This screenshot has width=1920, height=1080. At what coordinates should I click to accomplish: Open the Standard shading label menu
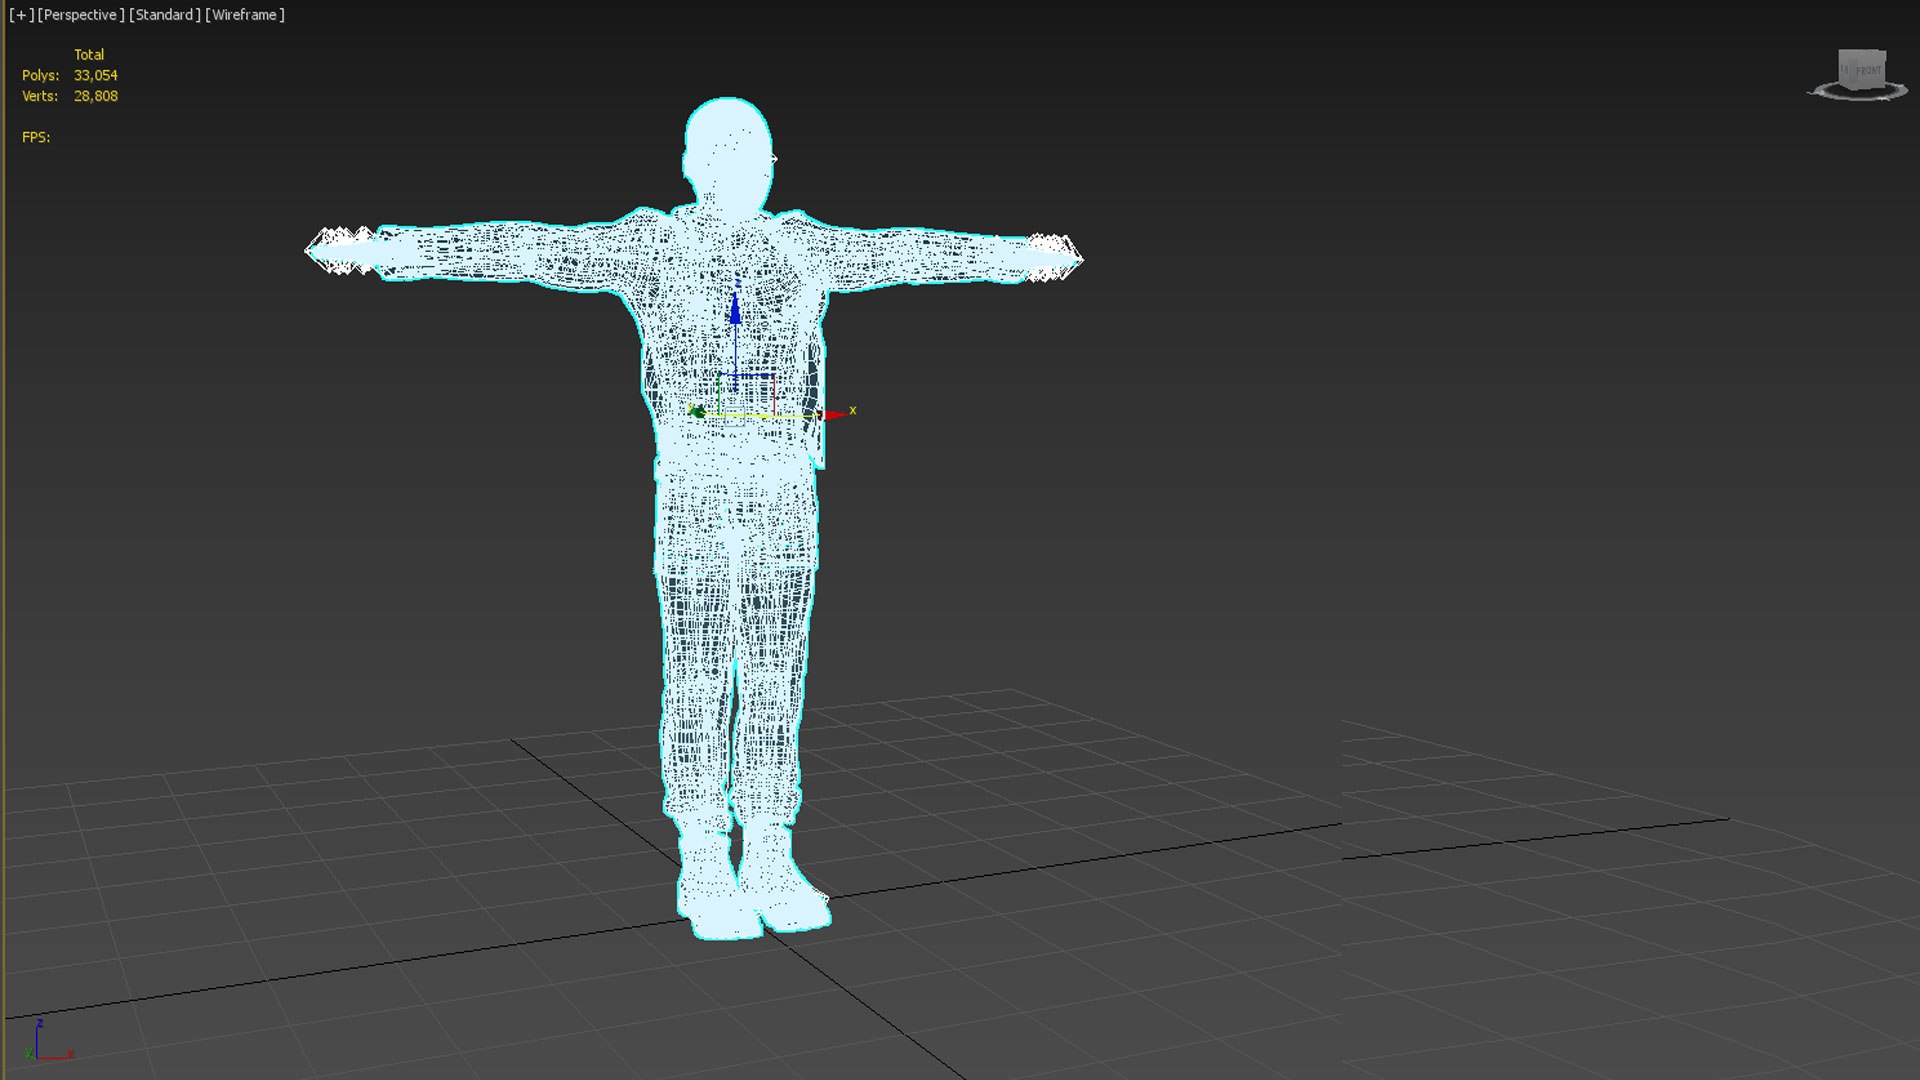165,15
